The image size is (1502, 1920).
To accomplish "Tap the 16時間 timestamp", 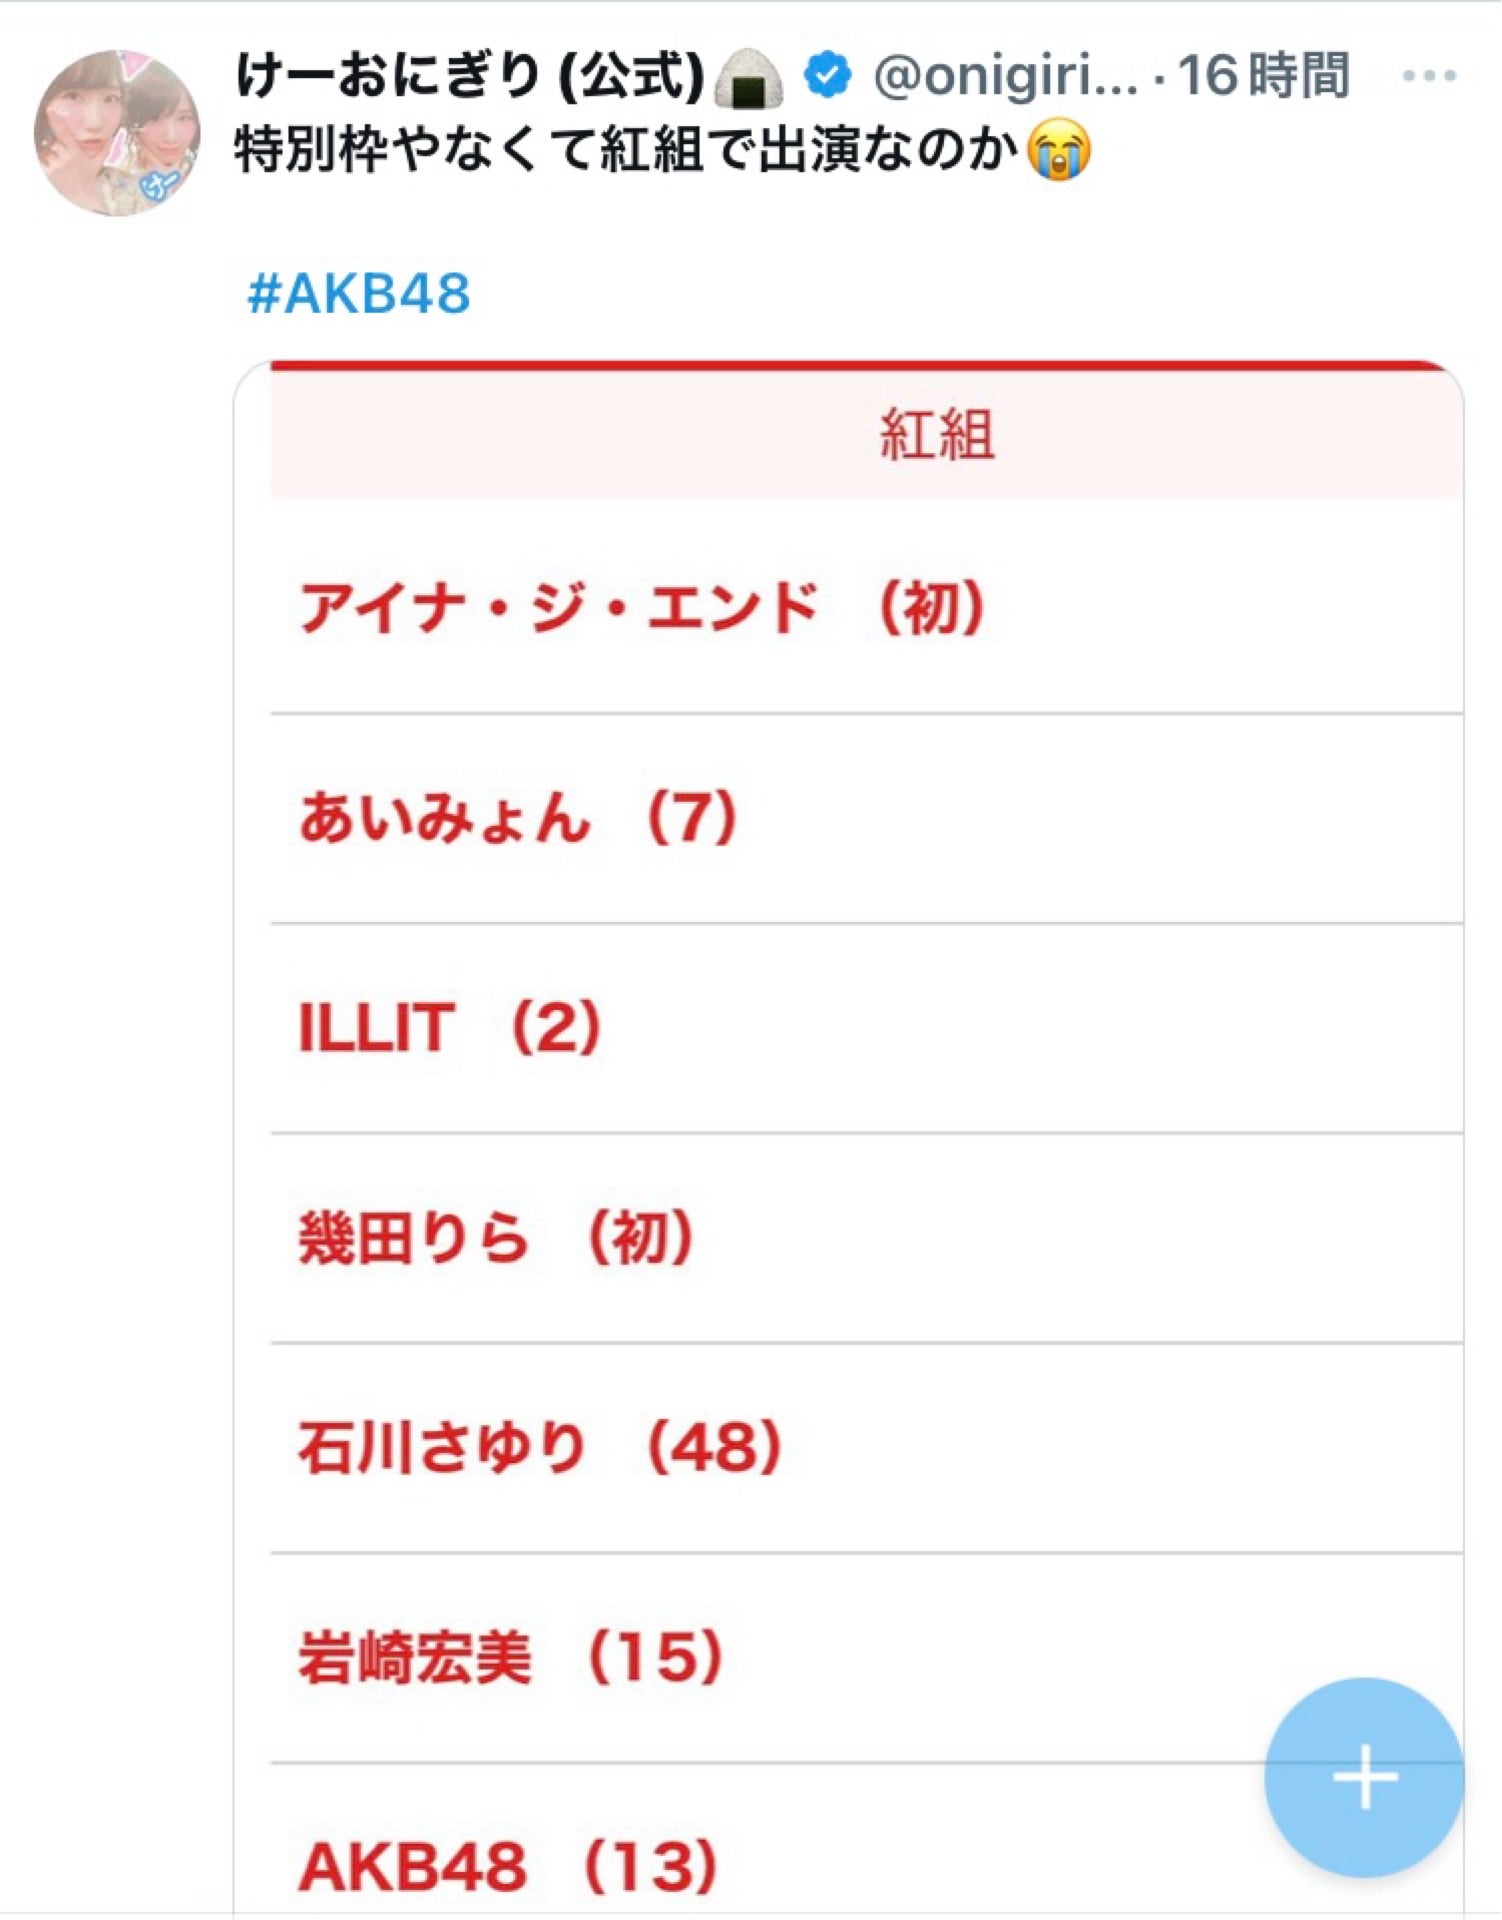I will (1263, 76).
